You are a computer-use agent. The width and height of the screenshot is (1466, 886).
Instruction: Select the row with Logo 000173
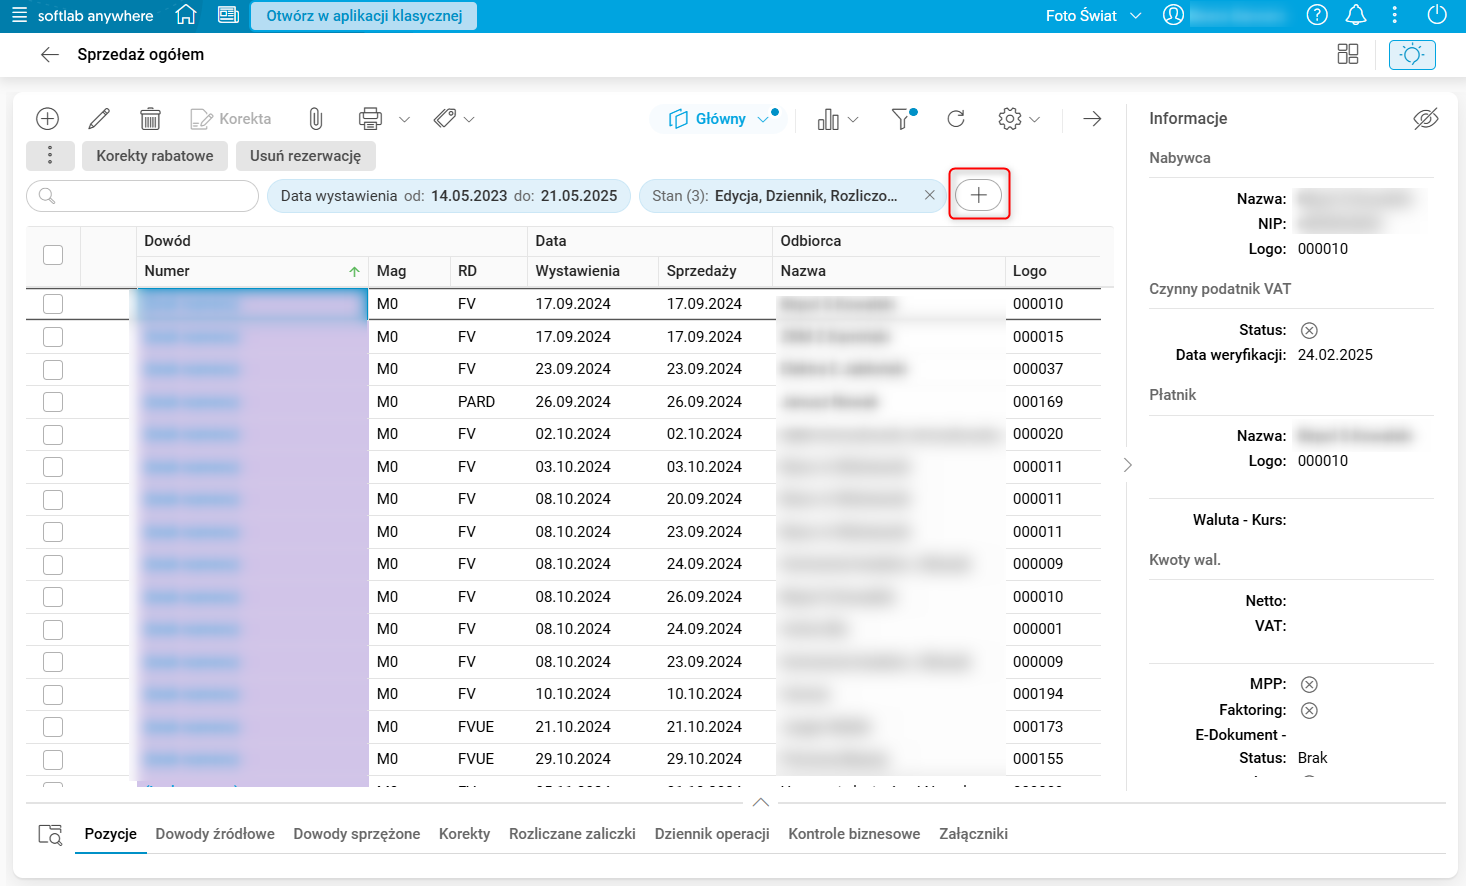(x=53, y=727)
